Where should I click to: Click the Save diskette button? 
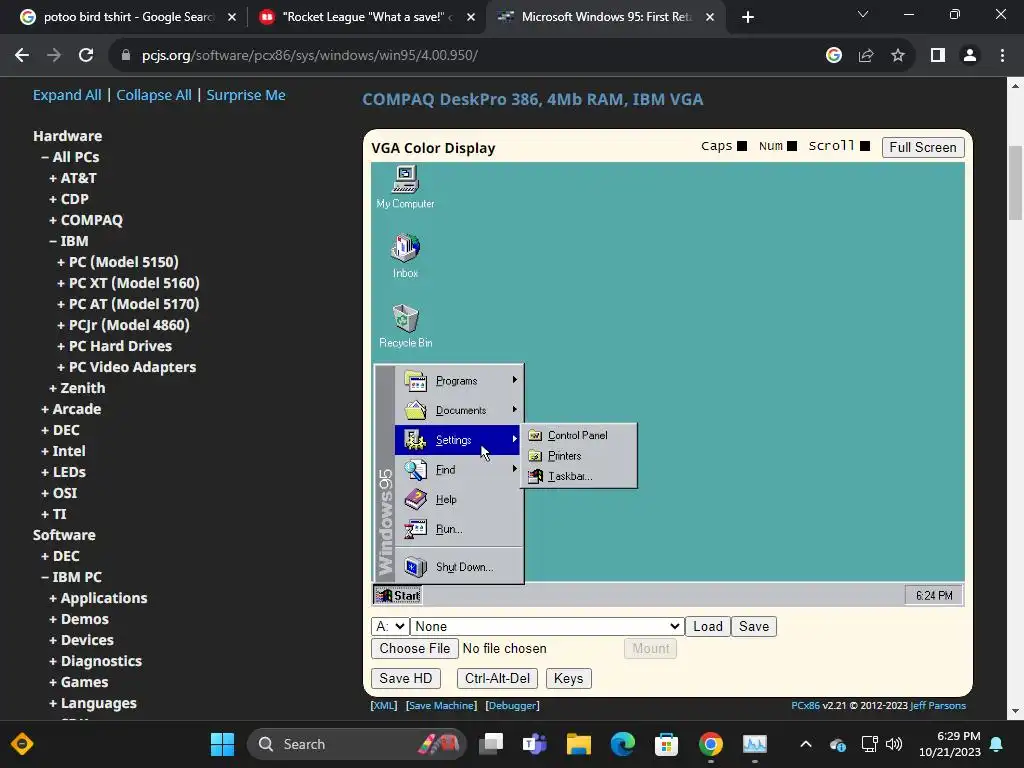(754, 626)
